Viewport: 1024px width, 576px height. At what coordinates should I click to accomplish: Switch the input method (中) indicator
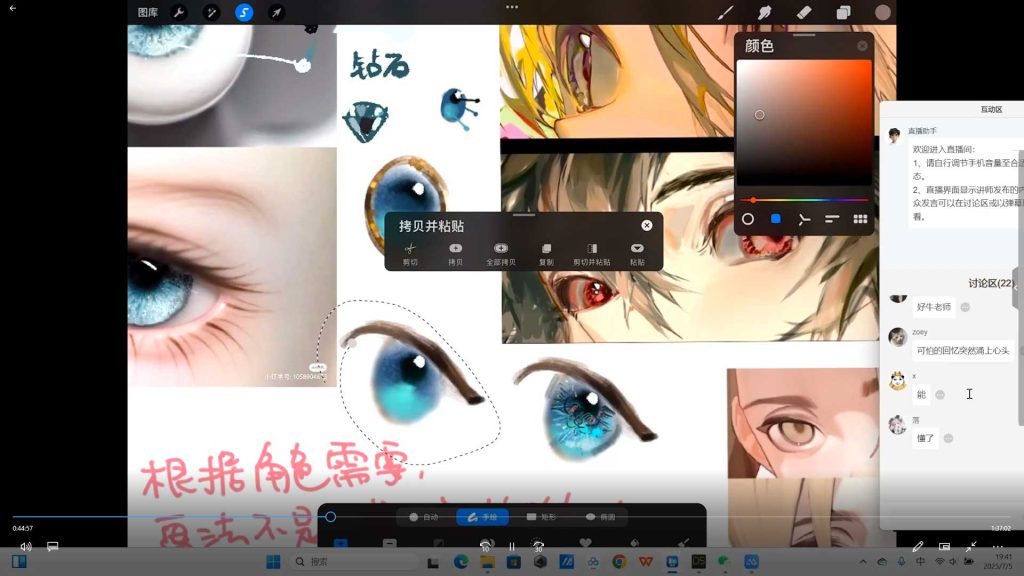(920, 562)
